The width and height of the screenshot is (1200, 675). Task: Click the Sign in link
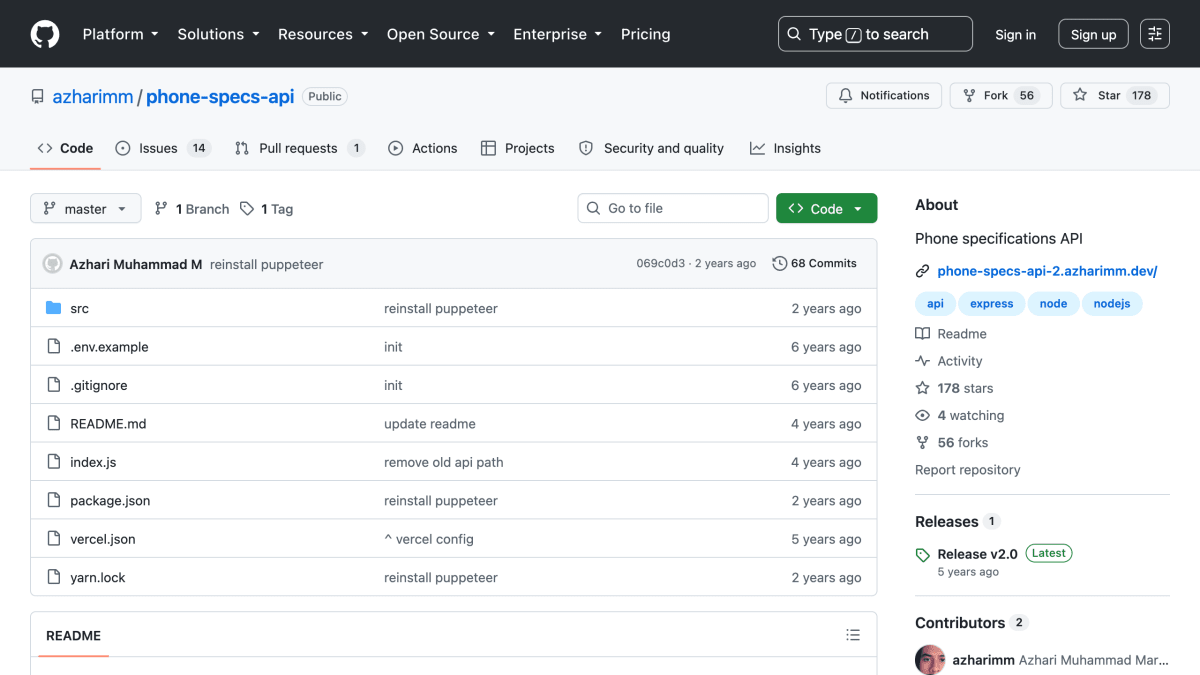coord(1015,34)
